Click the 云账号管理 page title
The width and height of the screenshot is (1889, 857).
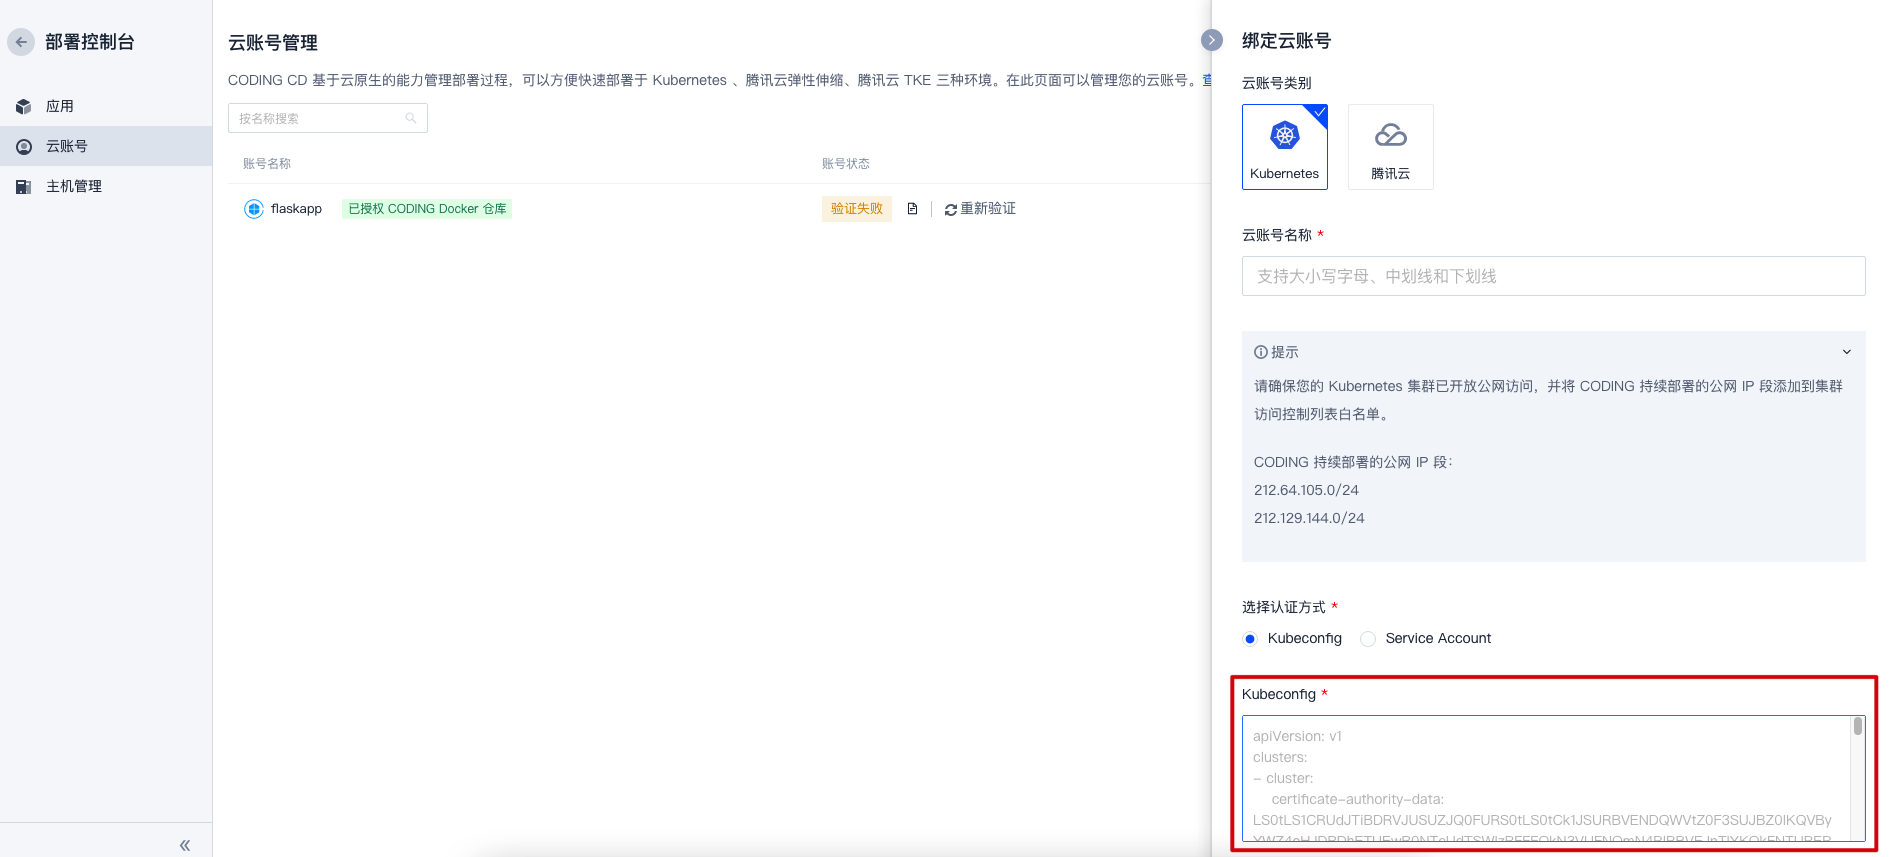coord(273,43)
